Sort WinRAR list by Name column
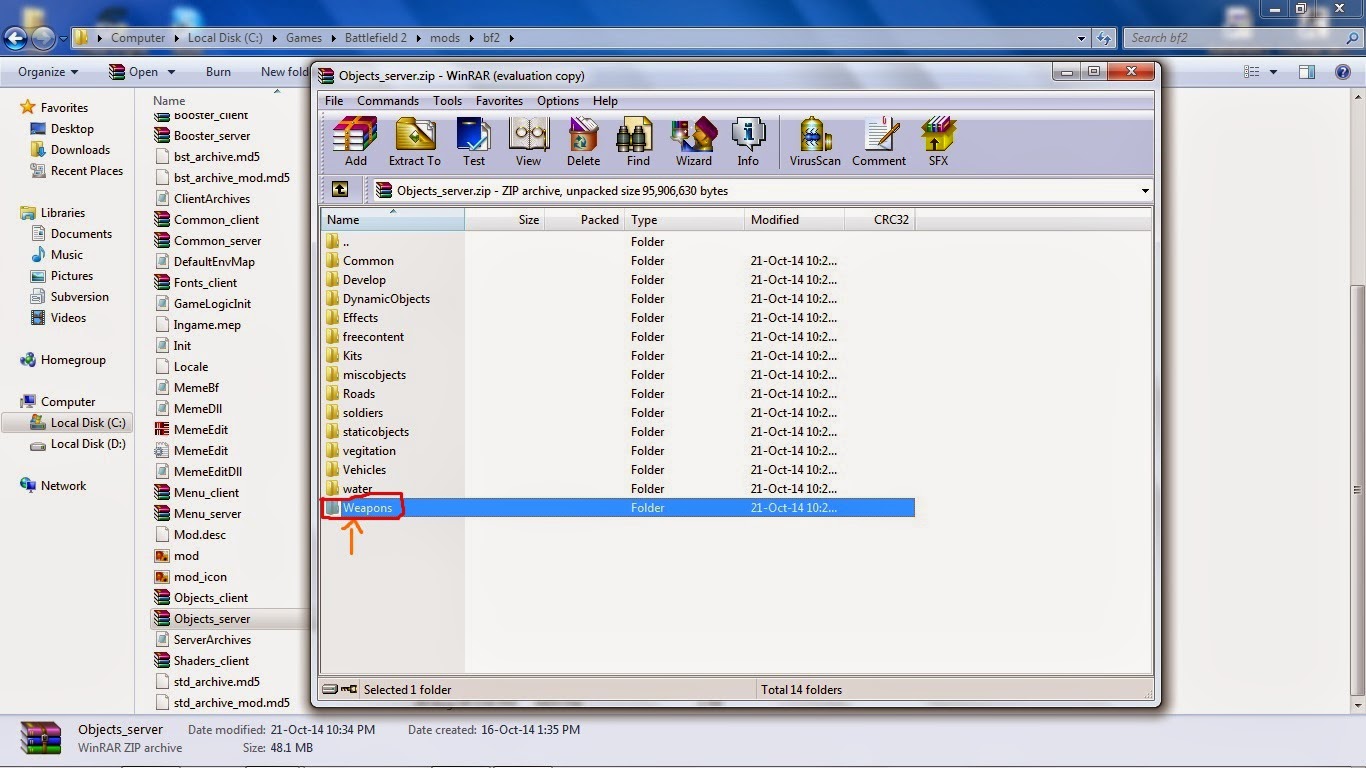 click(x=392, y=219)
